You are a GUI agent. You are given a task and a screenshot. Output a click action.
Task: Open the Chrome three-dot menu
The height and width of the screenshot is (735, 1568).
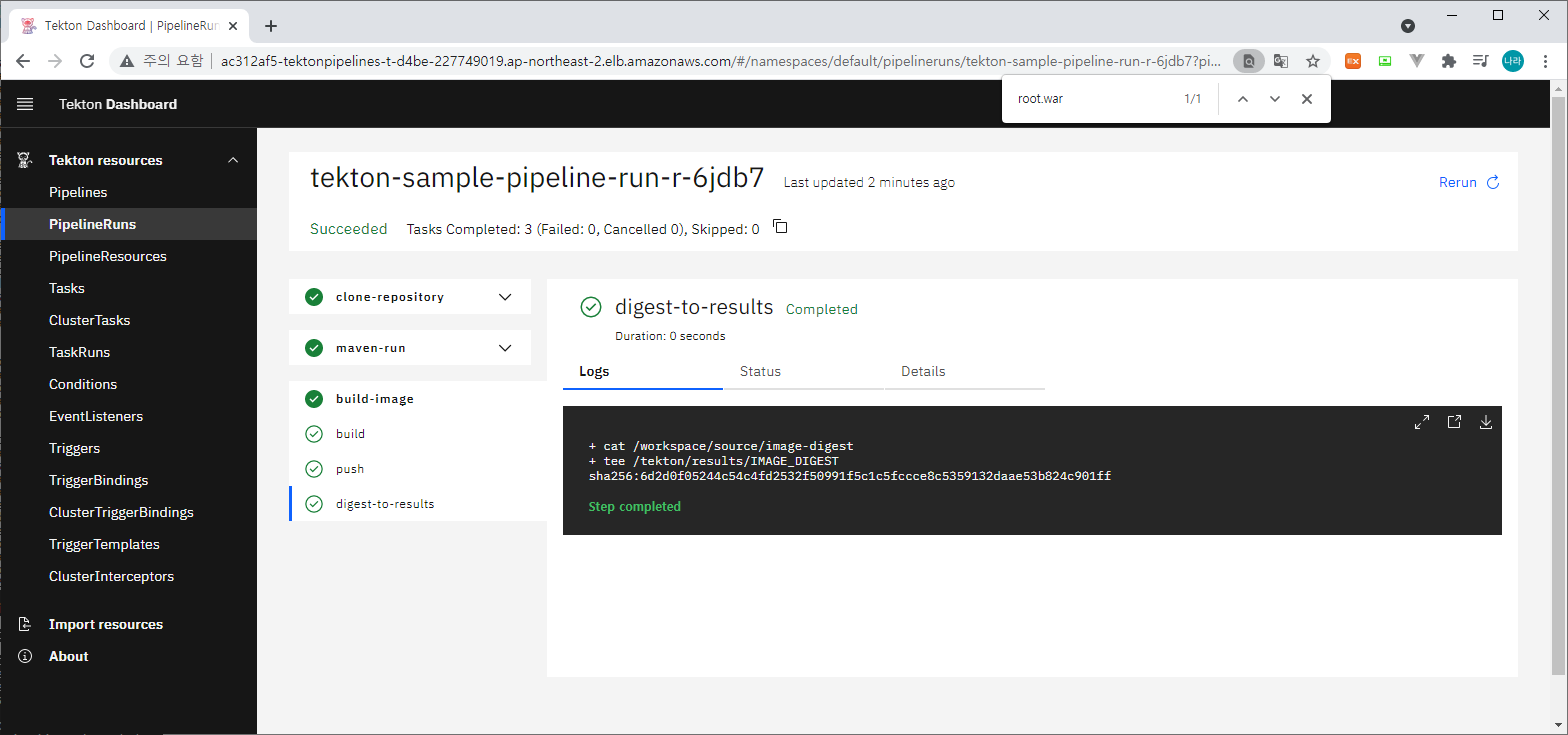point(1546,61)
